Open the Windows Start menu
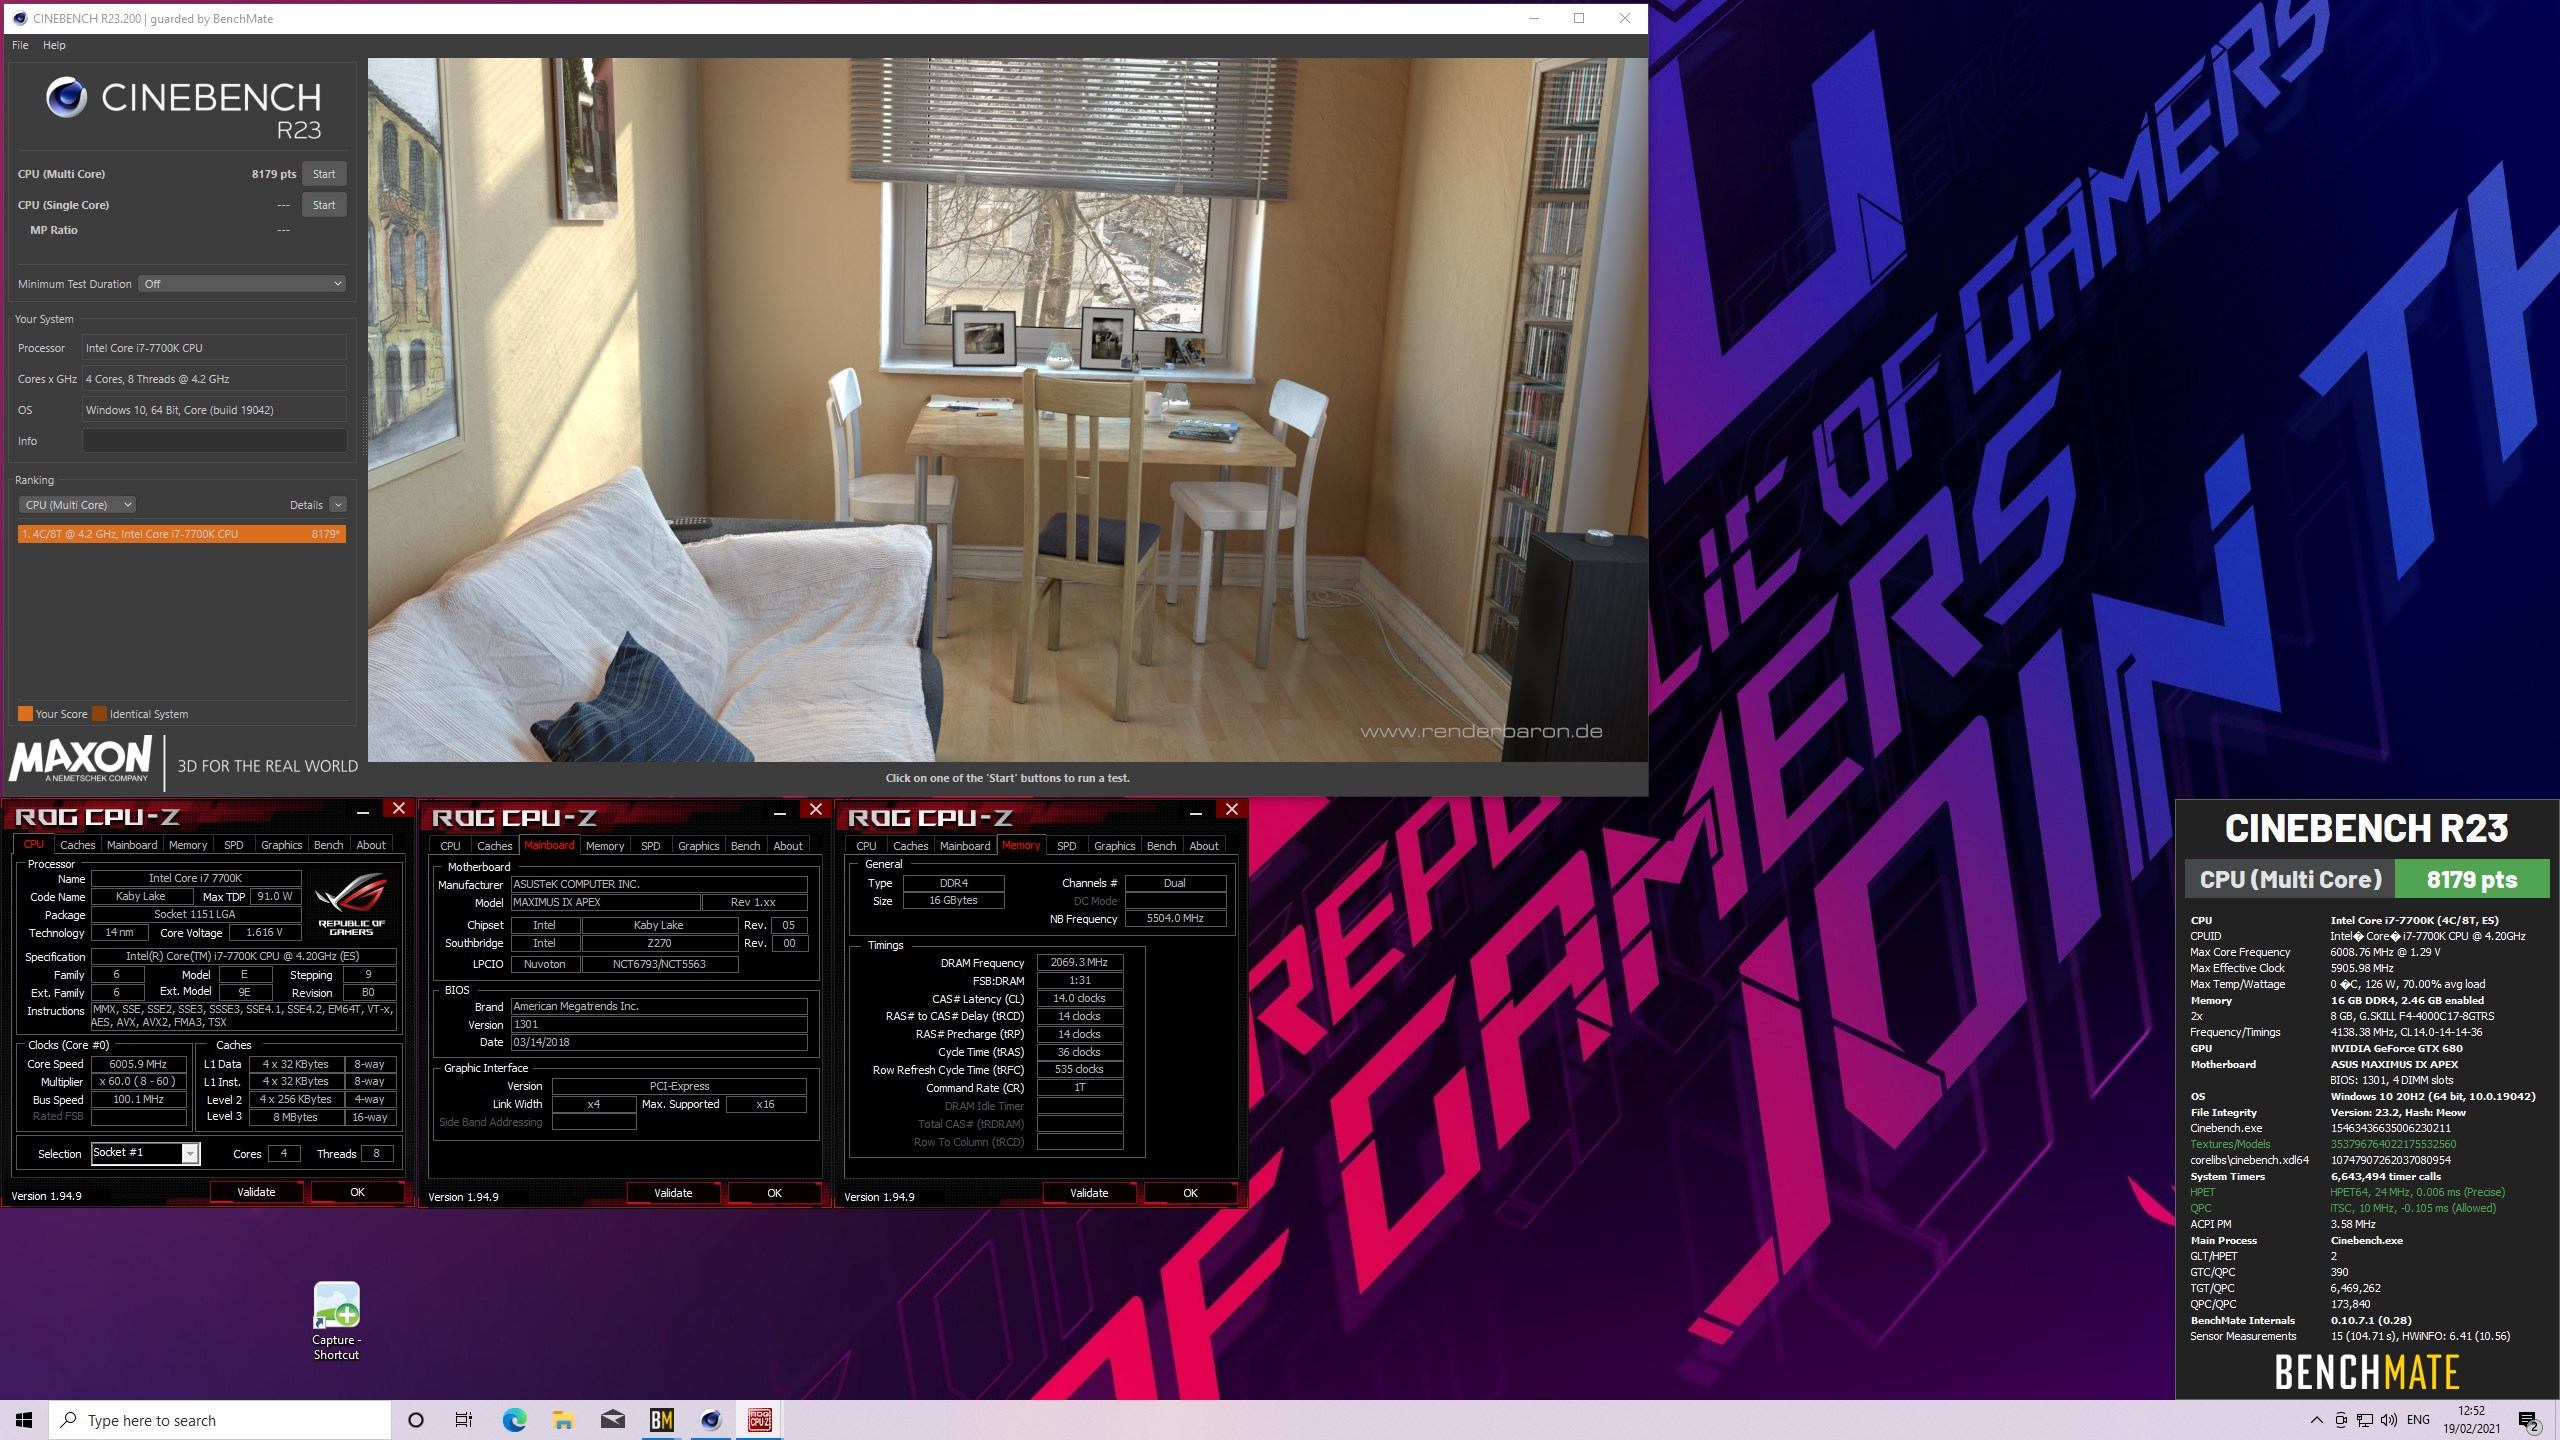Screen dimensions: 2560x1440 (x=24, y=1420)
